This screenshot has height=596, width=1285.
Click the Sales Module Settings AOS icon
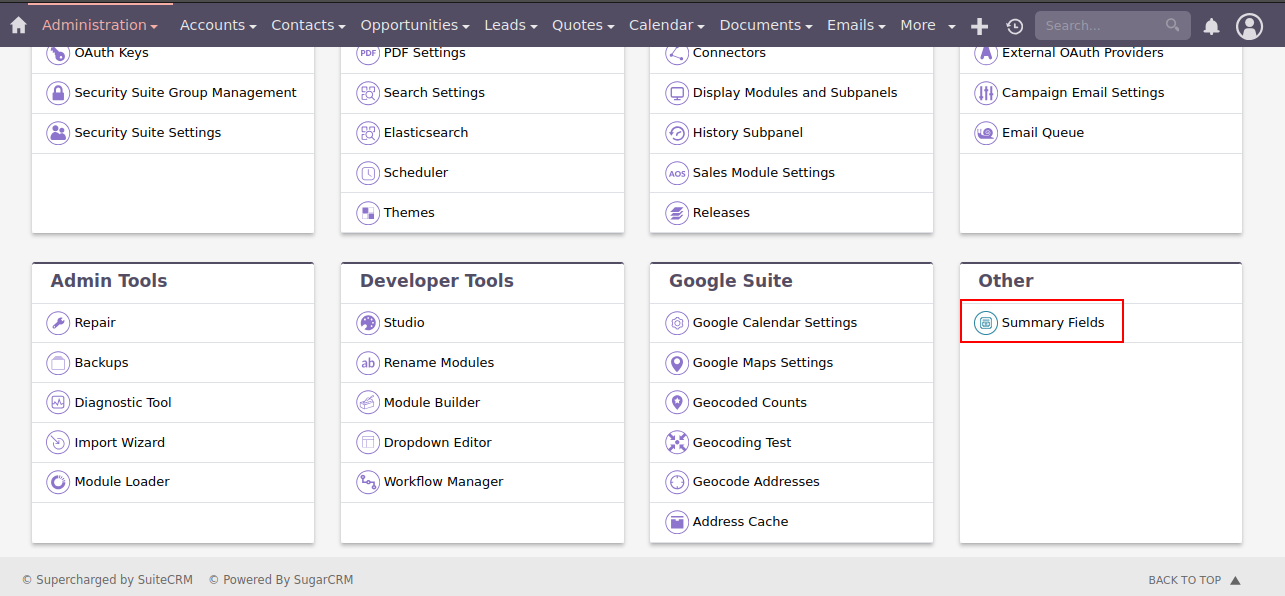pos(677,173)
